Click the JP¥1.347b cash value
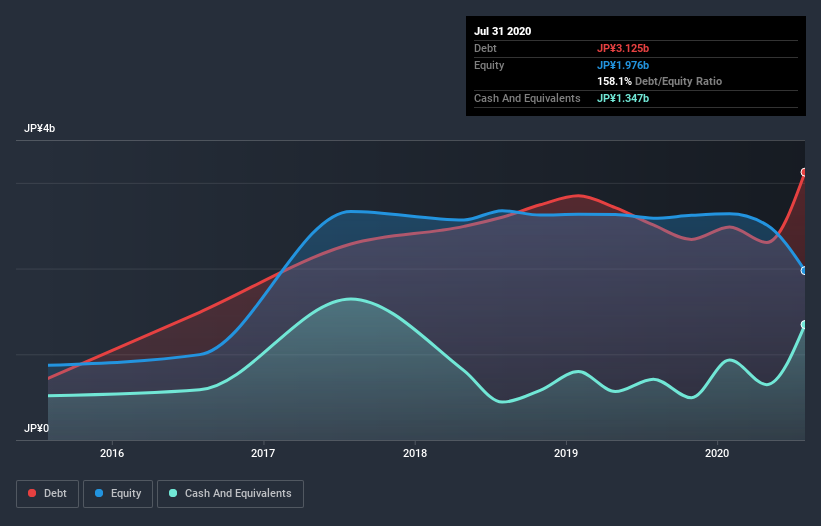821x526 pixels. (623, 98)
